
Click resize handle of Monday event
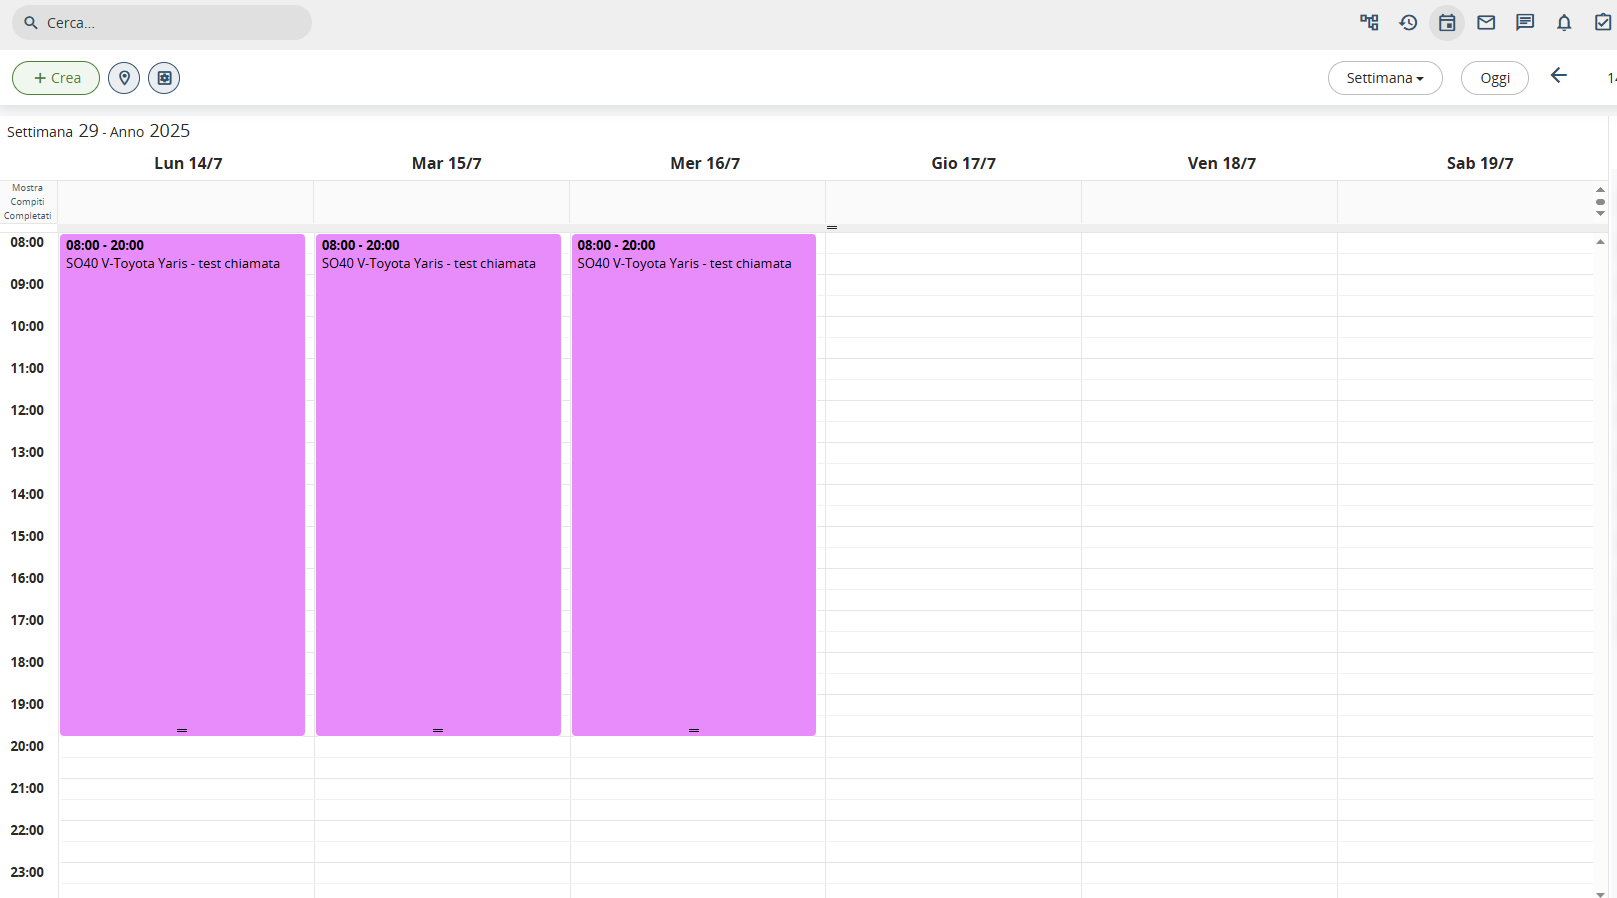pyautogui.click(x=182, y=731)
